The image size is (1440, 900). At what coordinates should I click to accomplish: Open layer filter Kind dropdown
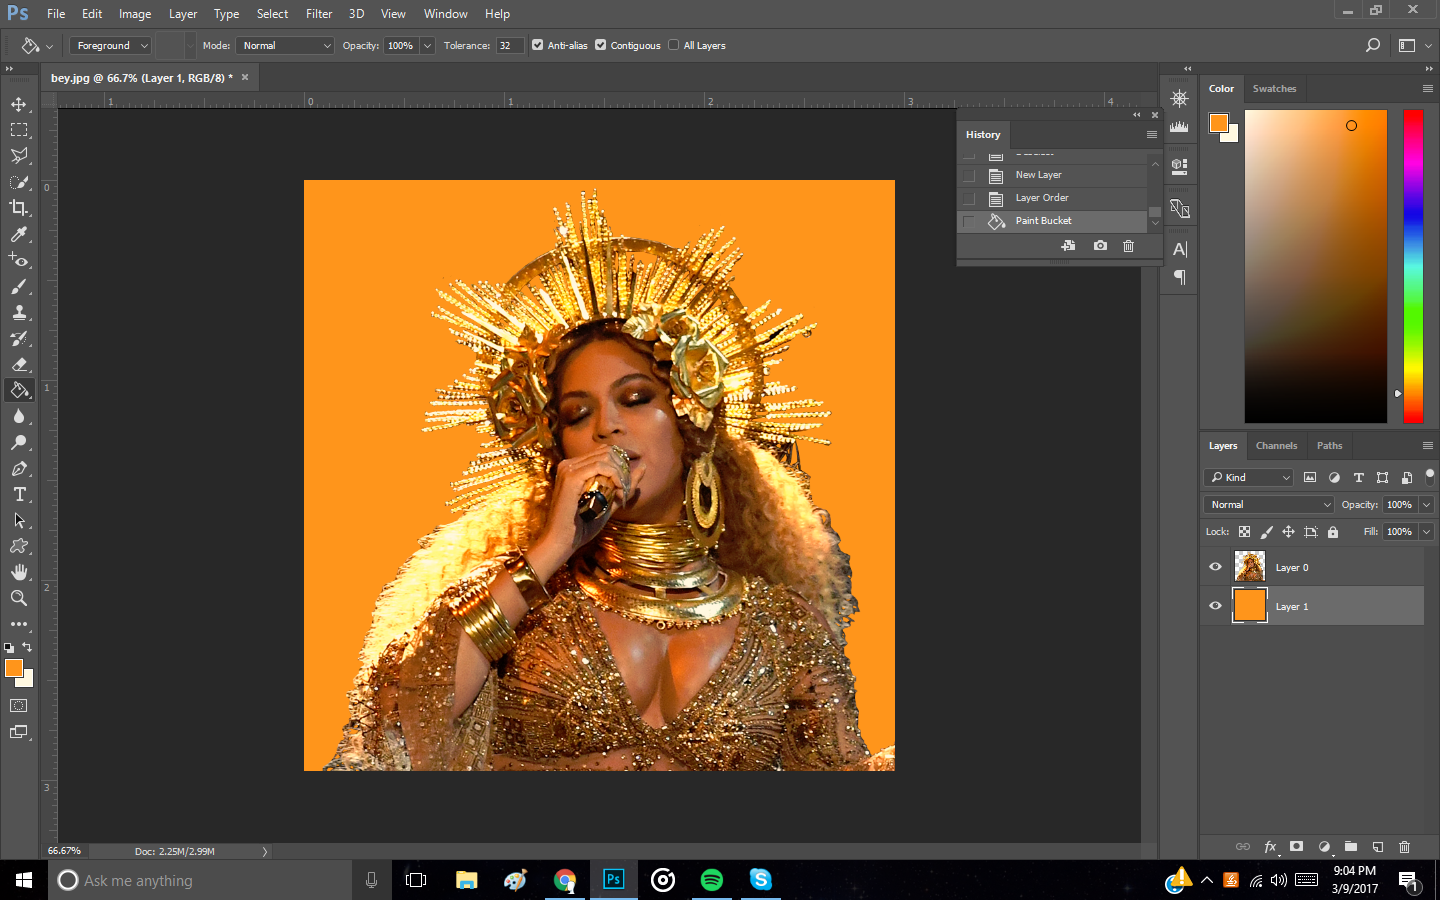1249,478
